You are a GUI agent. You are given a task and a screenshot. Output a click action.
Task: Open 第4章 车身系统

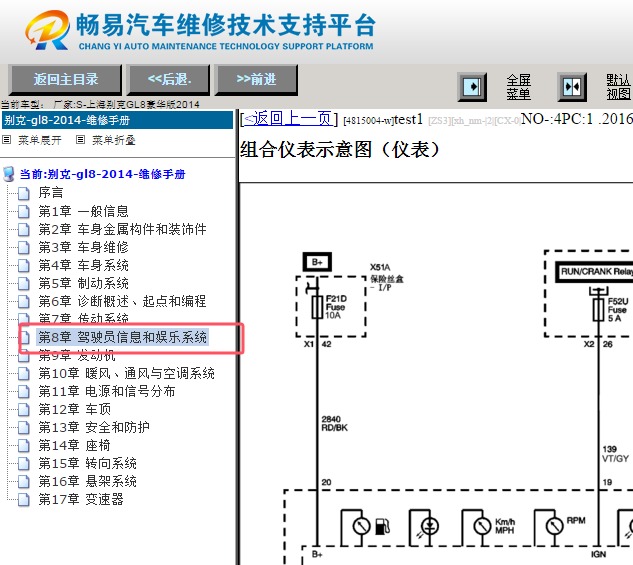point(84,265)
